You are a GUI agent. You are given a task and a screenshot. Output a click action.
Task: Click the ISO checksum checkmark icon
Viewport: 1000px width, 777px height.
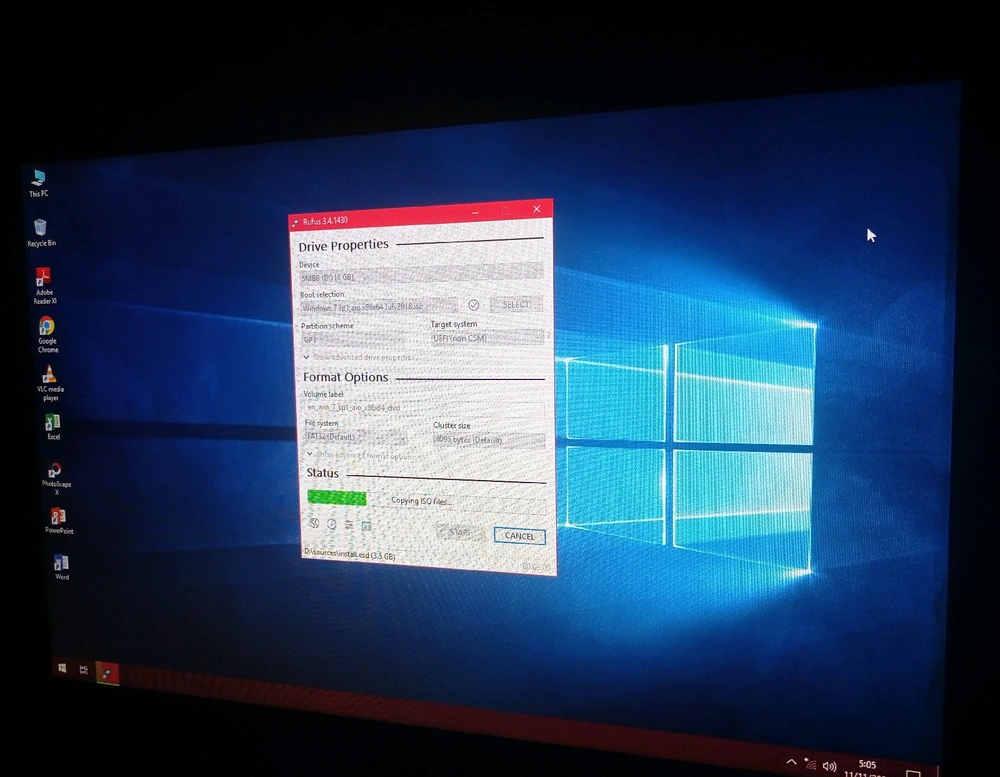coord(474,305)
